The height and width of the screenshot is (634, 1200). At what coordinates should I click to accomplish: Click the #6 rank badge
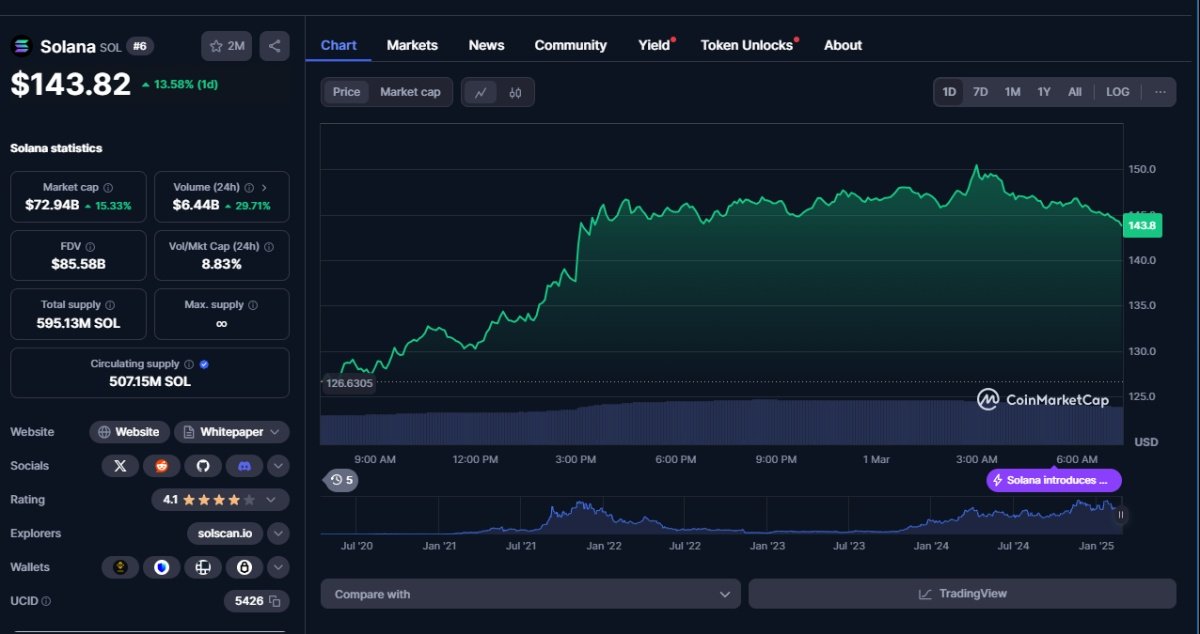(140, 46)
